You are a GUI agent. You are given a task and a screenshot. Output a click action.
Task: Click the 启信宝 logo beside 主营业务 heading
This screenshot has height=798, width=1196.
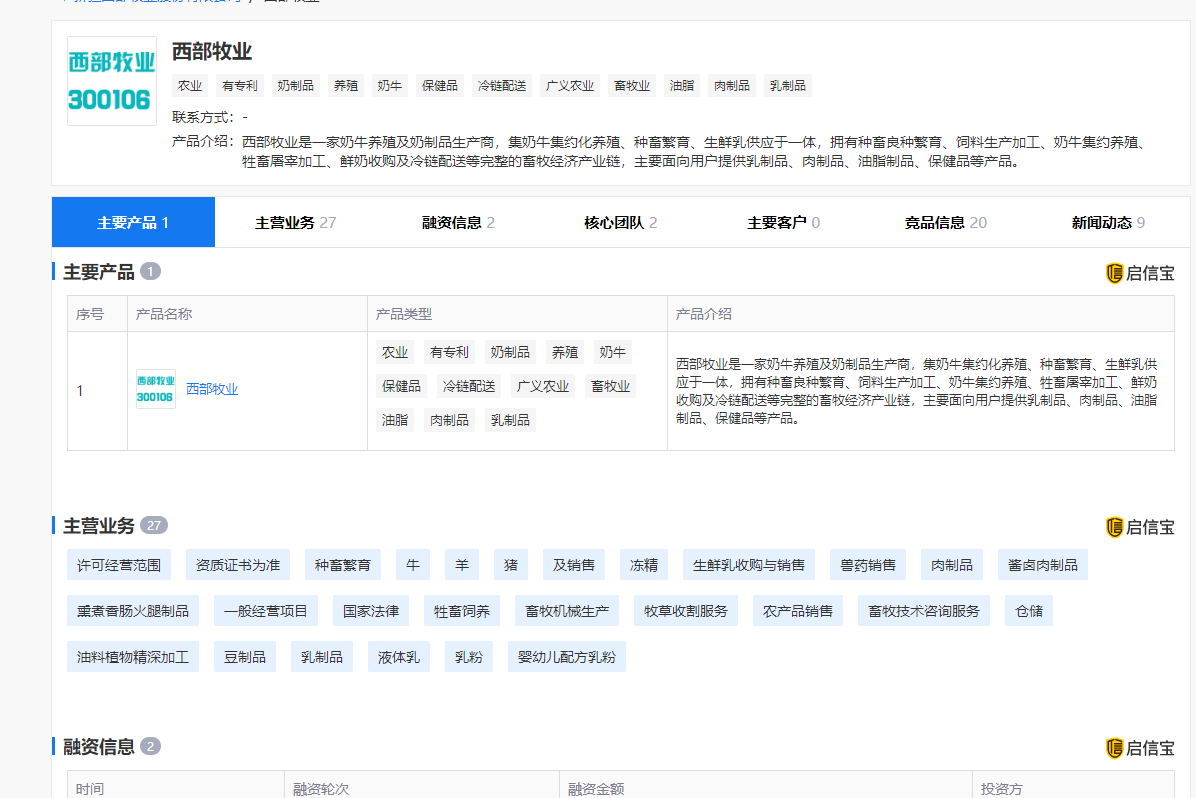point(1140,527)
